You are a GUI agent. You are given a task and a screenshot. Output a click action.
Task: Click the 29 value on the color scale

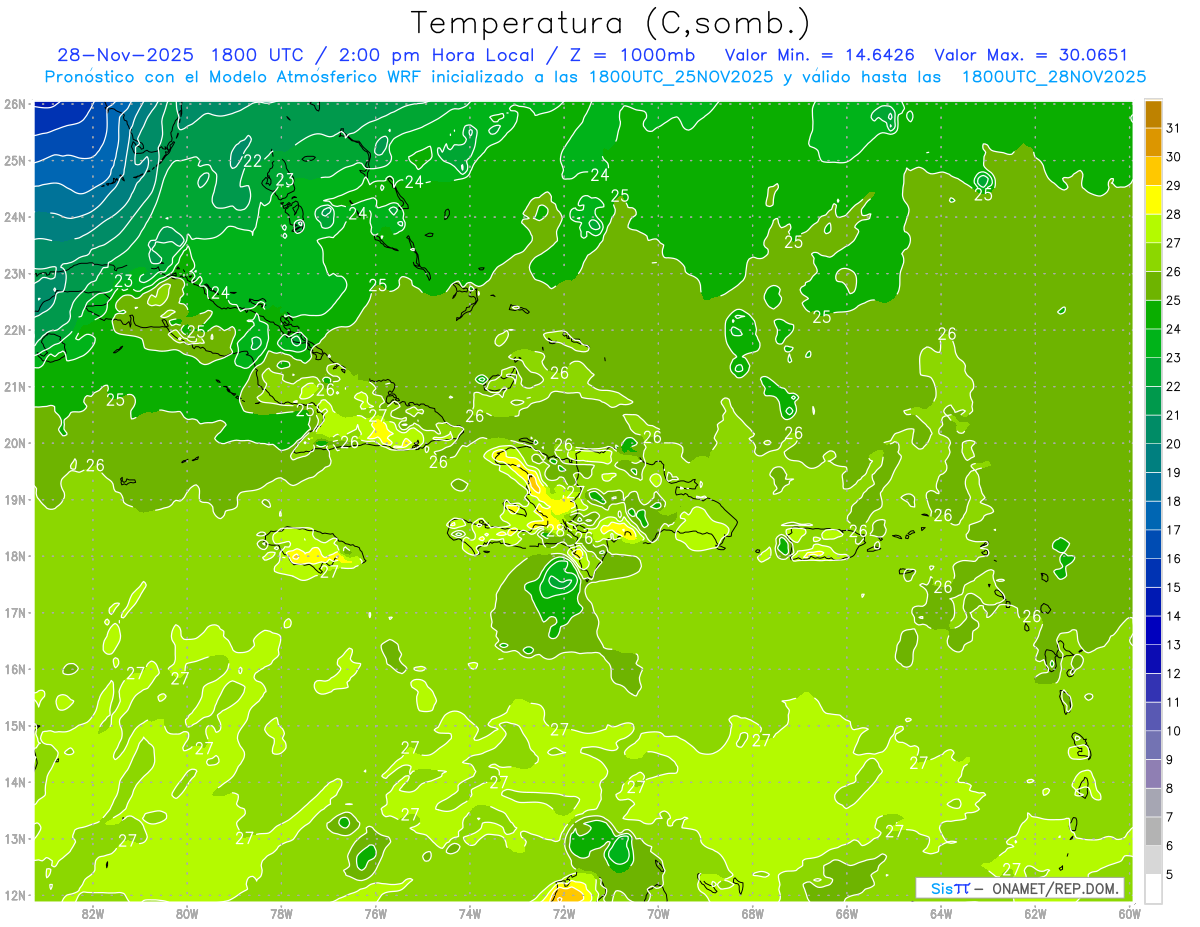point(1174,186)
